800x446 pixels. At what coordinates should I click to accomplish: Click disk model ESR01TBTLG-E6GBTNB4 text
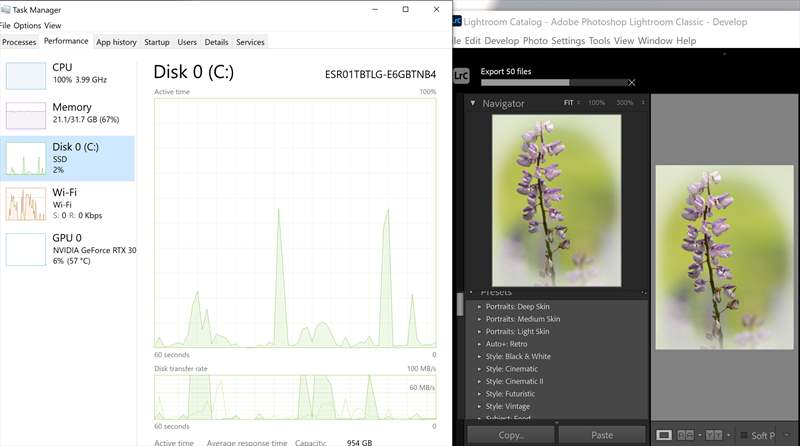380,75
